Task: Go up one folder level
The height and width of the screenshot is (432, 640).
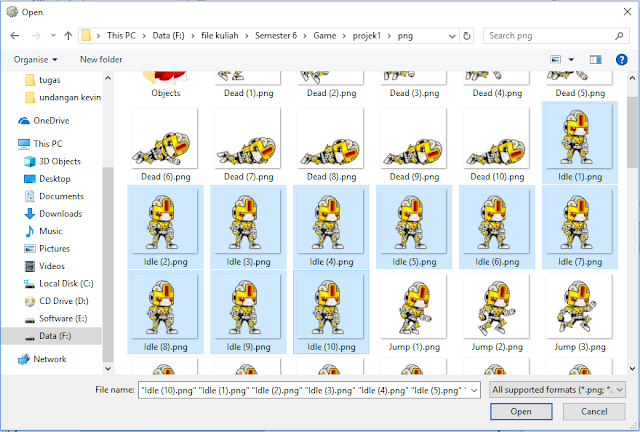Action: click(x=68, y=36)
